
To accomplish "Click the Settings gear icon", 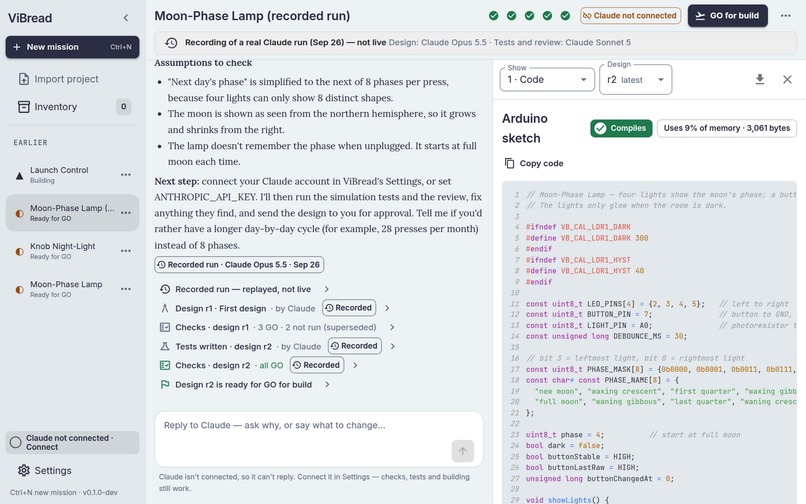I will (24, 470).
